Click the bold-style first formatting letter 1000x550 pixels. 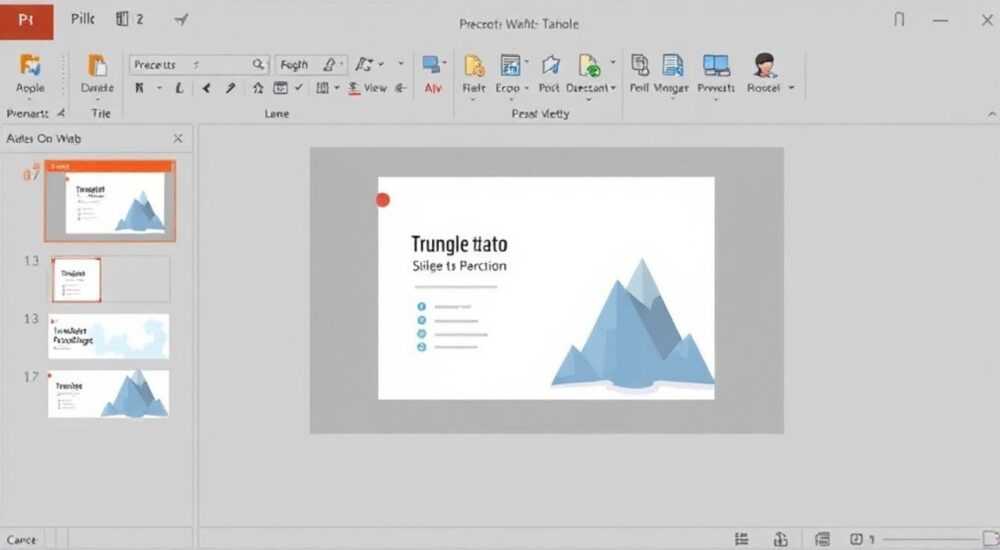click(139, 88)
